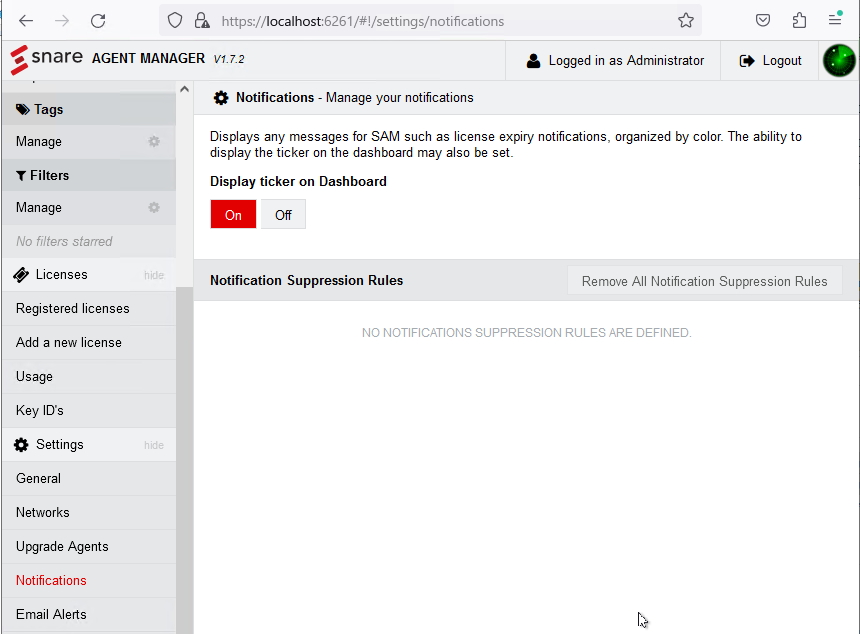The width and height of the screenshot is (860, 634).
Task: Click the gear icon next to Filters Manage
Action: point(154,207)
